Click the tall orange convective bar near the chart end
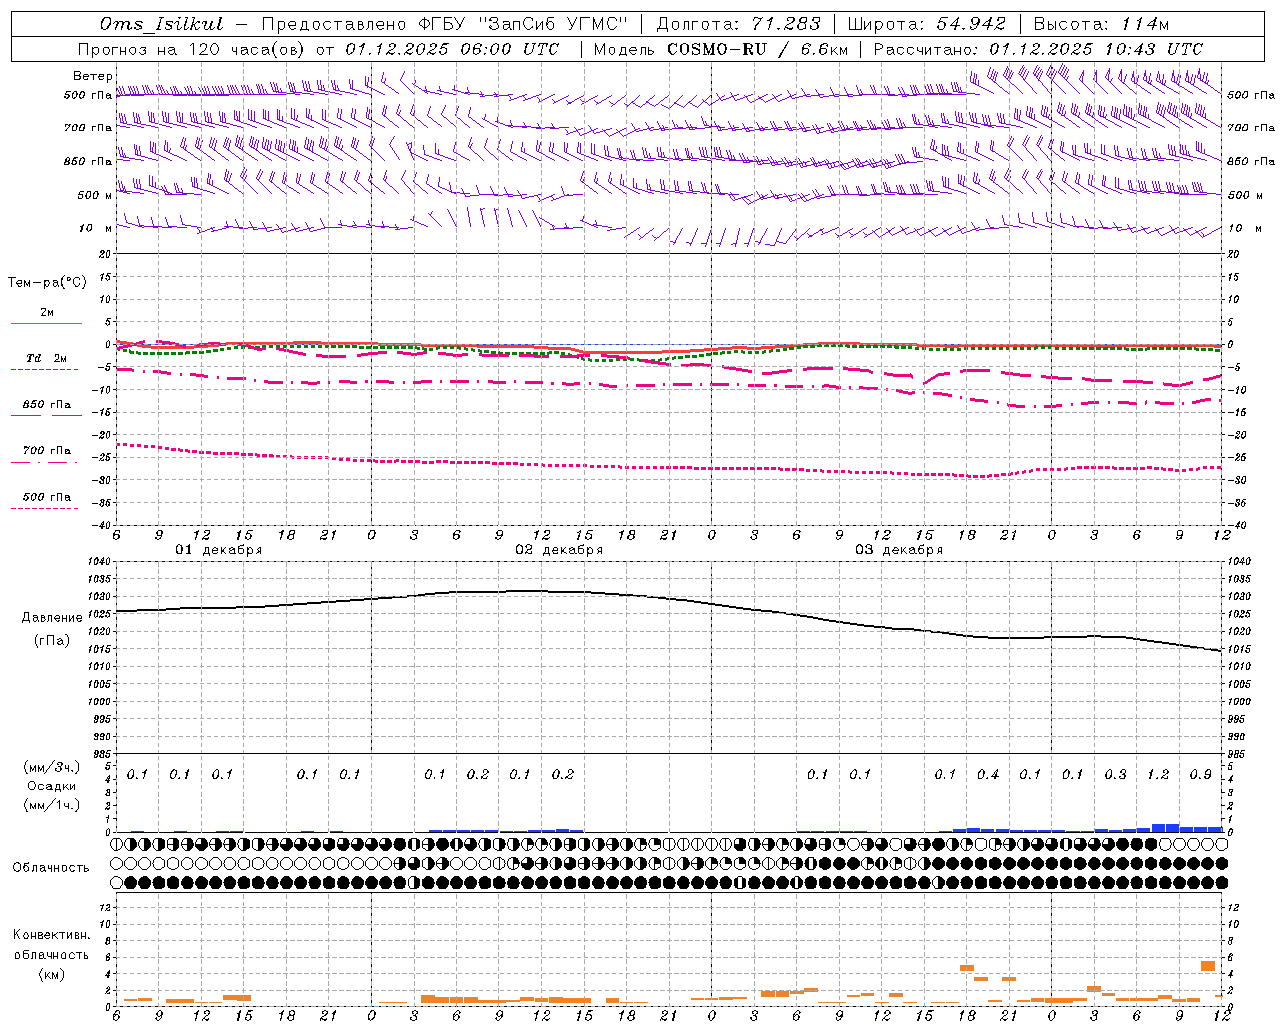This screenshot has width=1280, height=1024. coord(1208,966)
